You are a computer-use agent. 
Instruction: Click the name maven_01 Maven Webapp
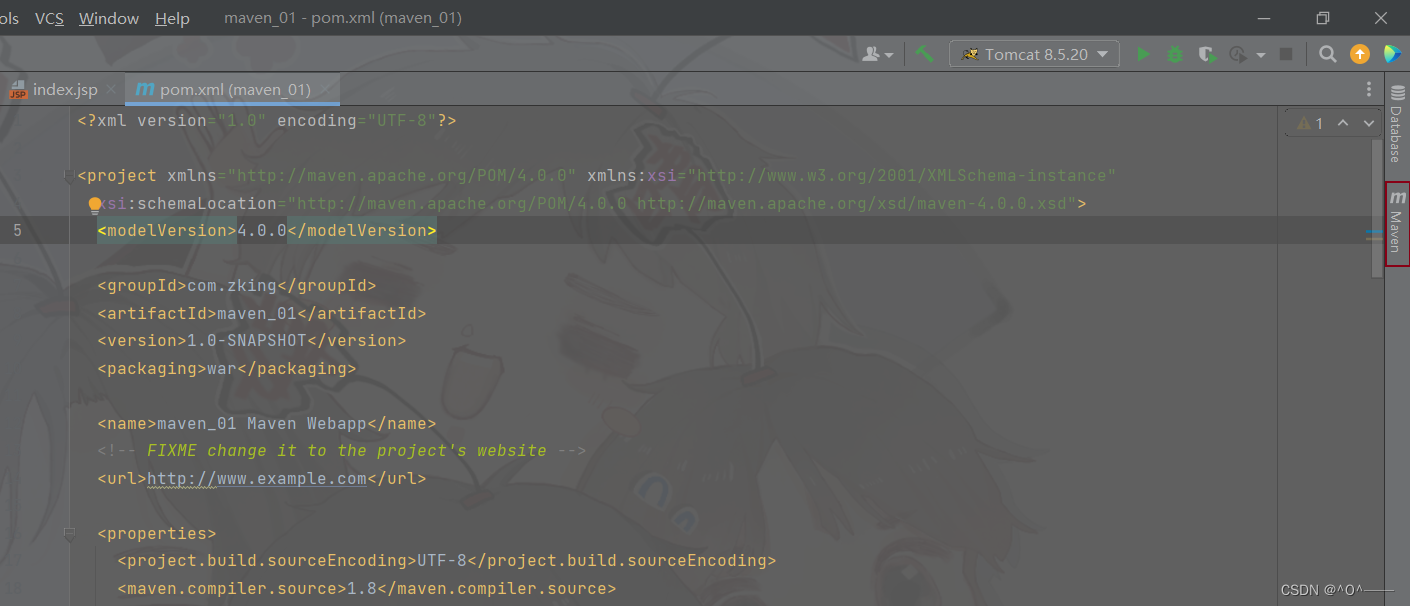(x=262, y=424)
